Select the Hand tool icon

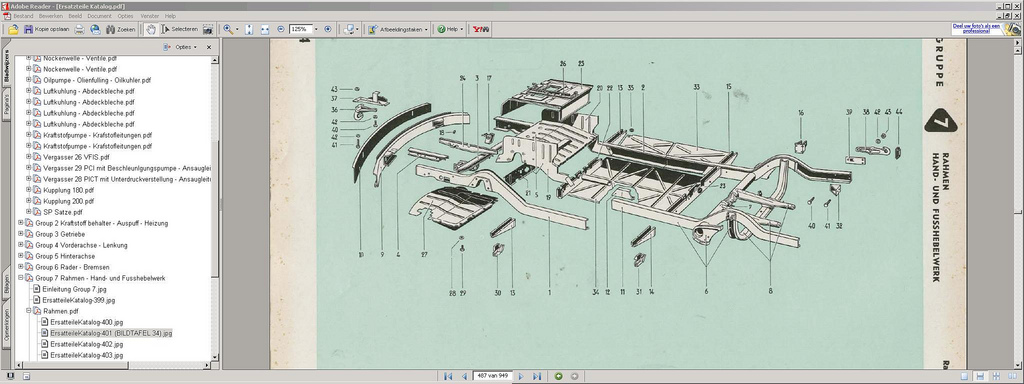tap(150, 29)
